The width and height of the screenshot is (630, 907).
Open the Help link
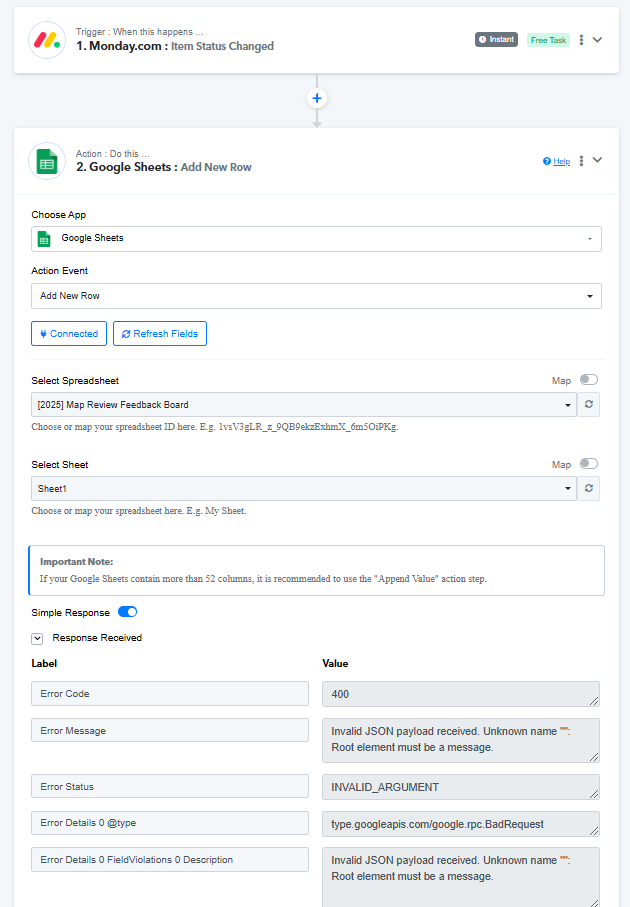(x=557, y=161)
